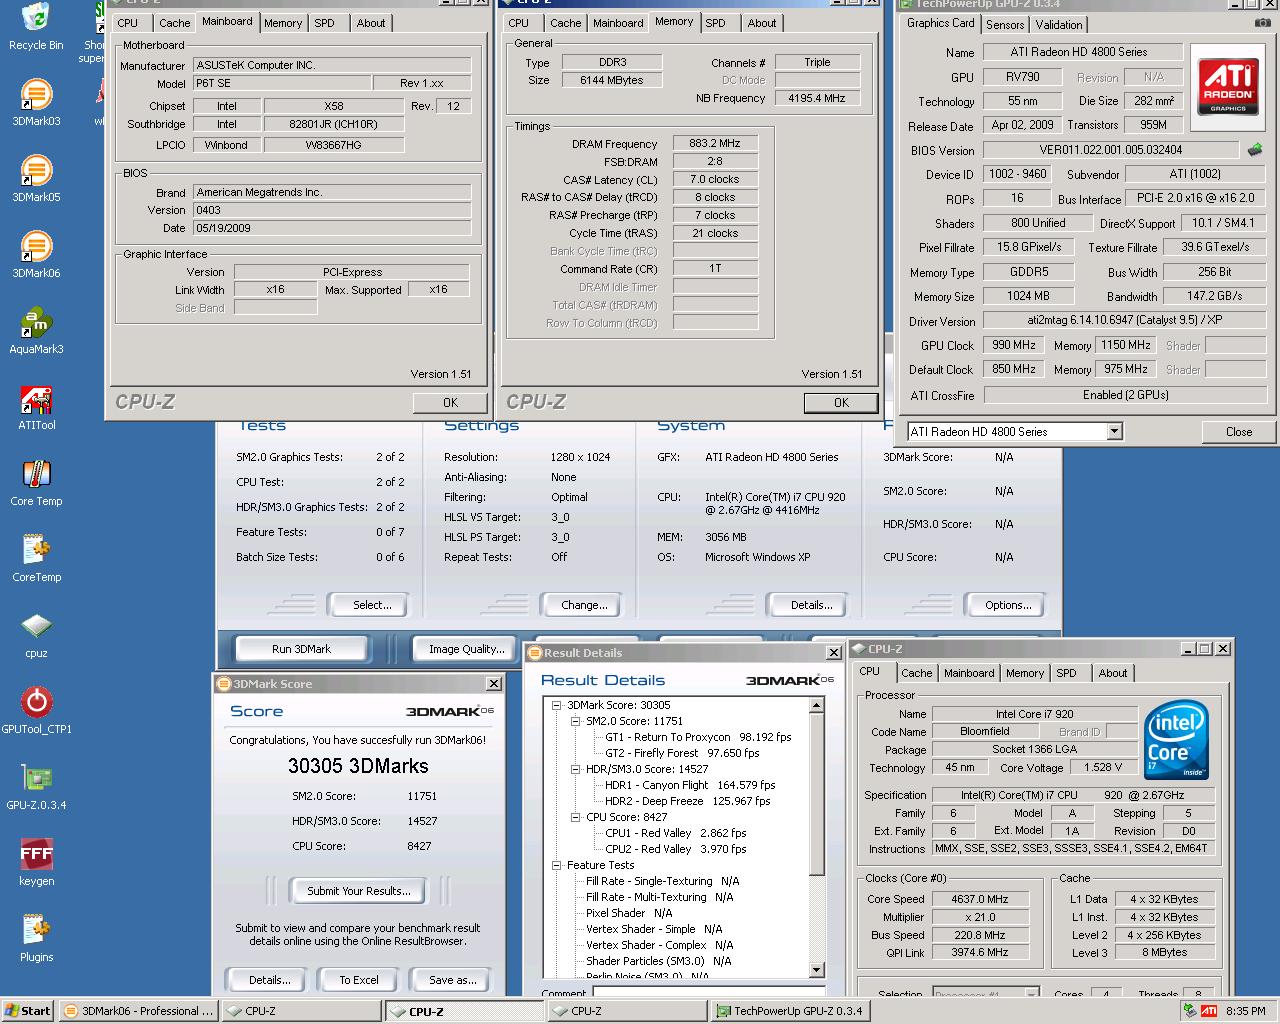
Task: Click Details button in 3DMark Score window
Action: (270, 980)
